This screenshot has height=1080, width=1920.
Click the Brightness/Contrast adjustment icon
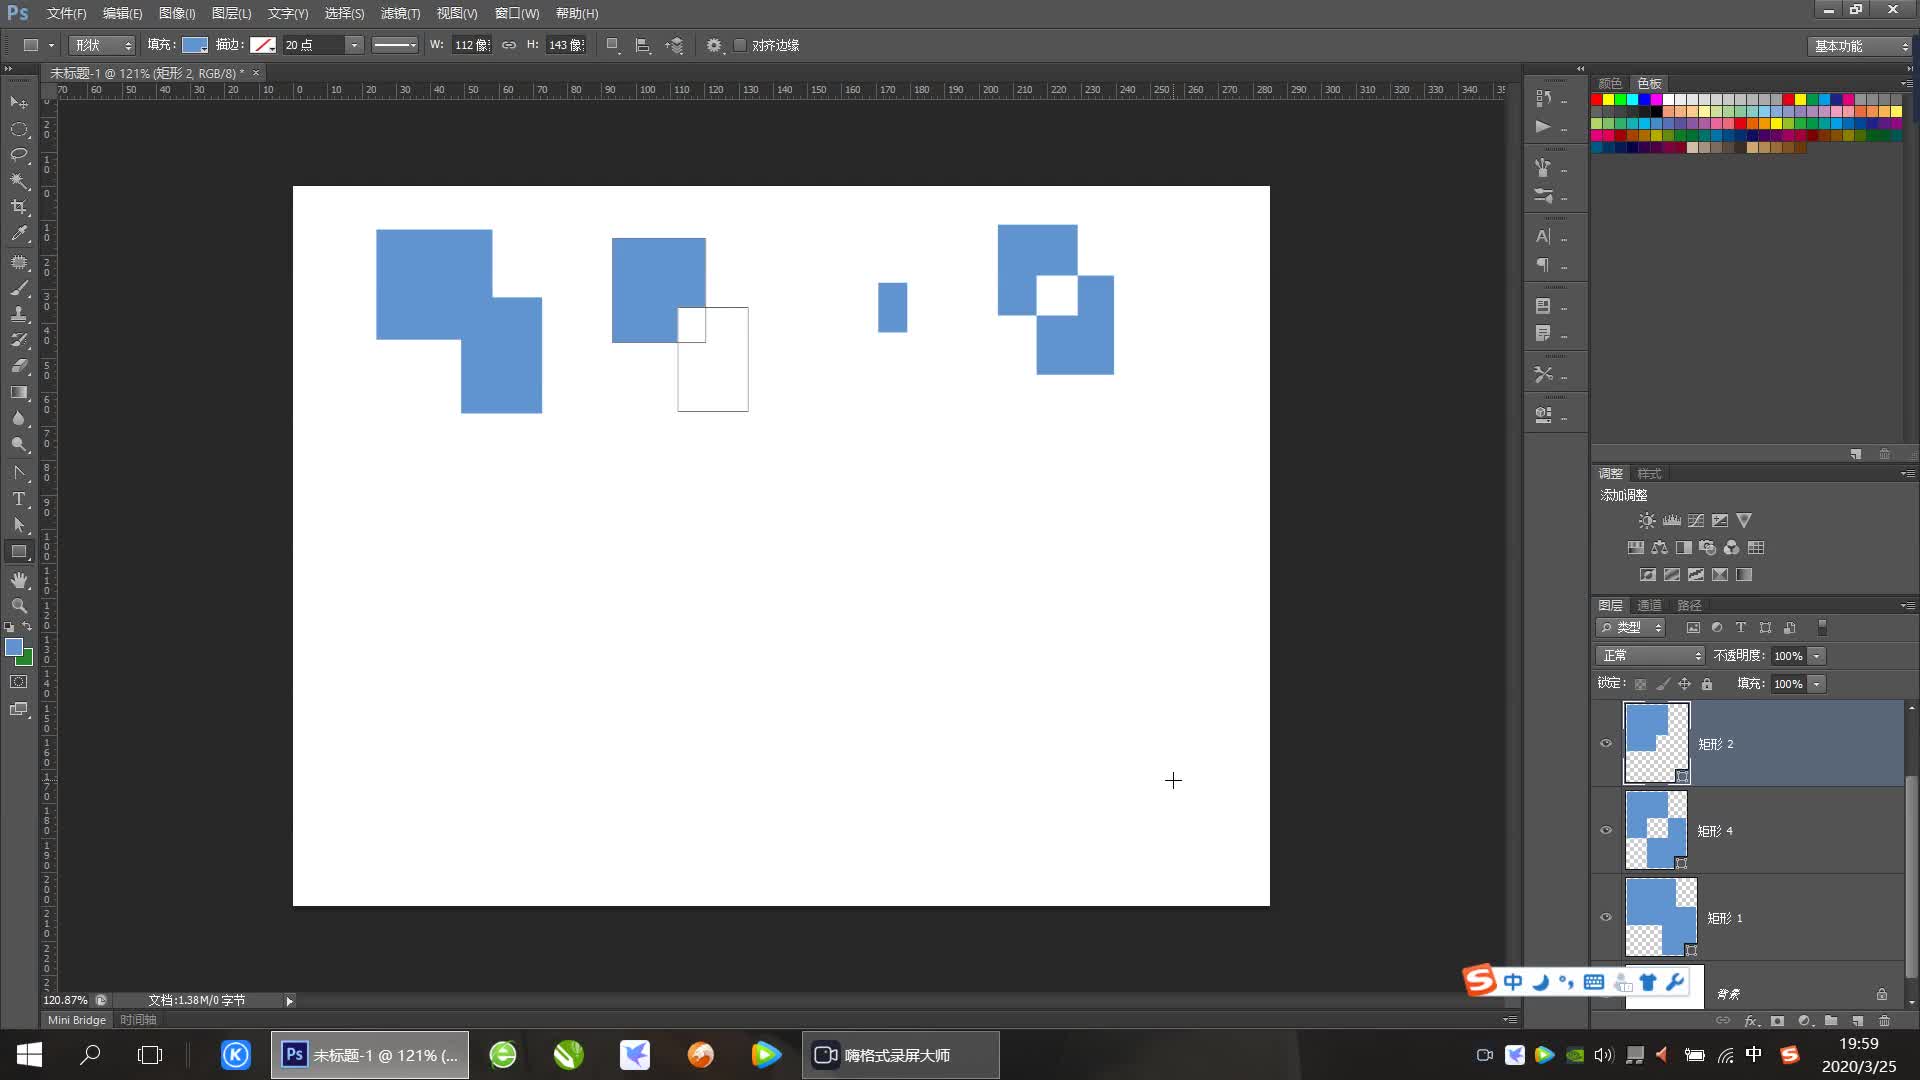tap(1647, 521)
